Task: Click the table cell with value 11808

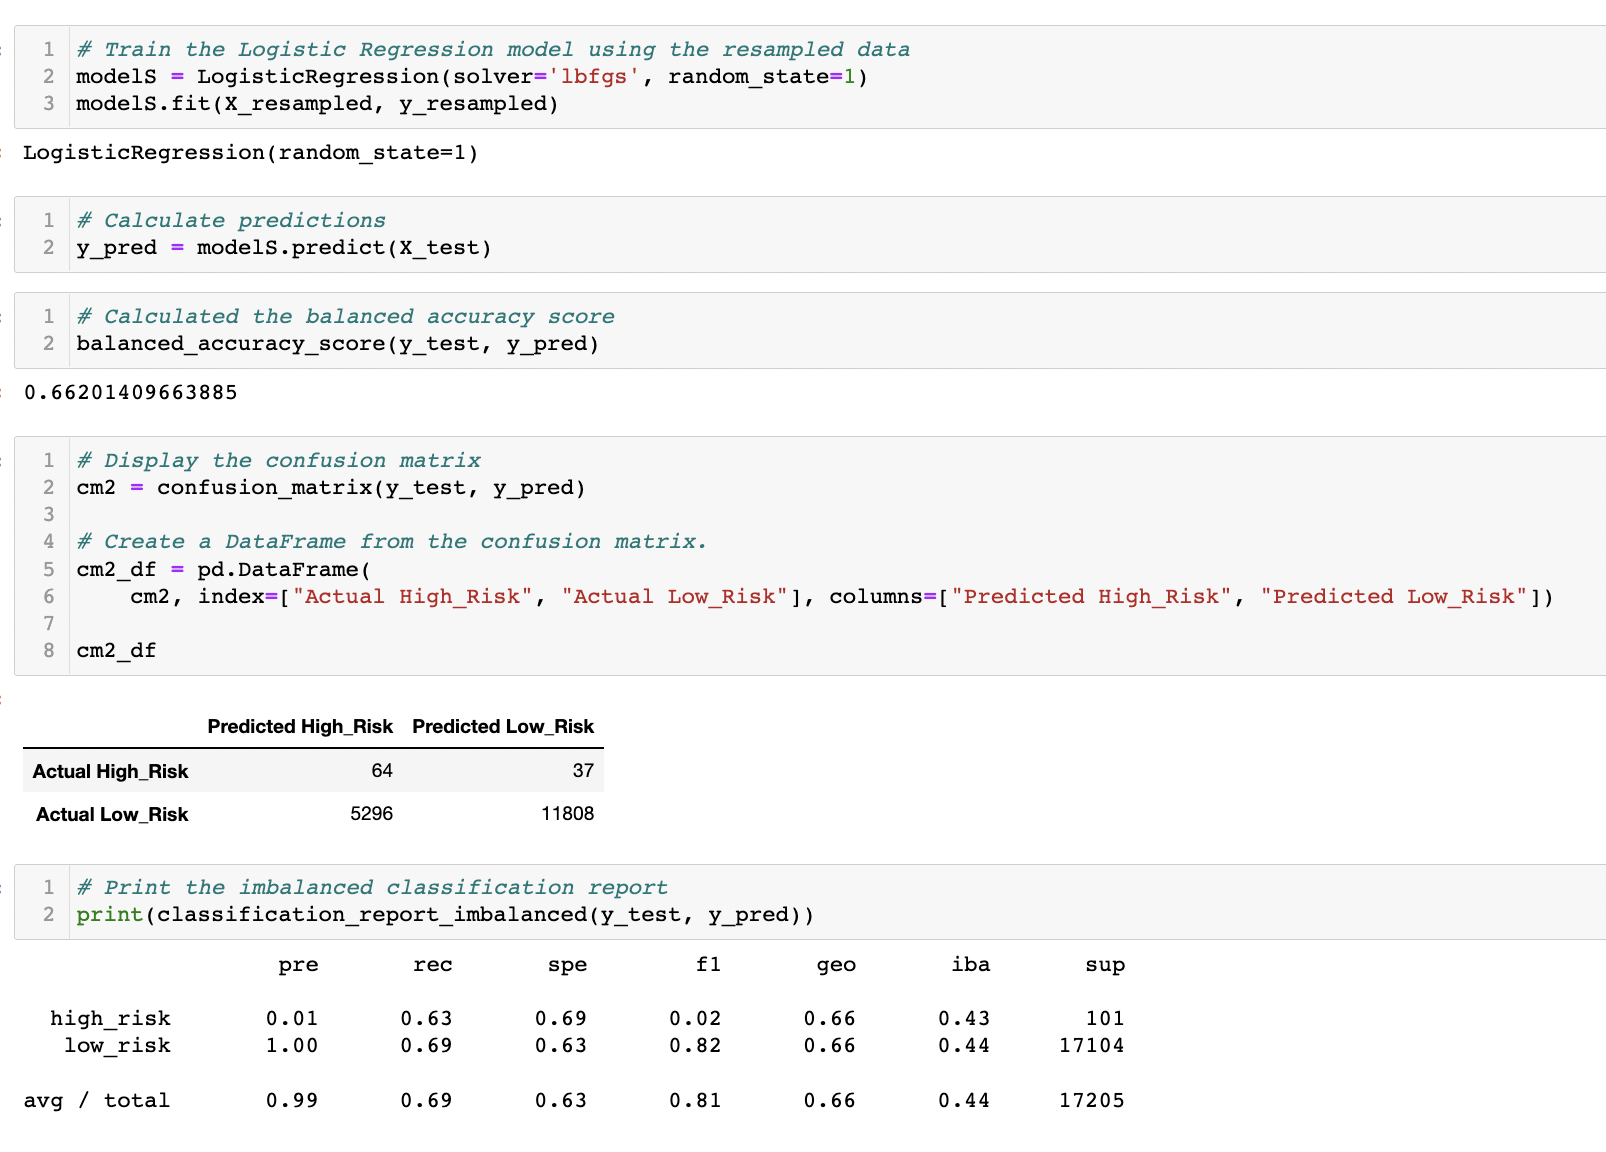Action: tap(568, 814)
